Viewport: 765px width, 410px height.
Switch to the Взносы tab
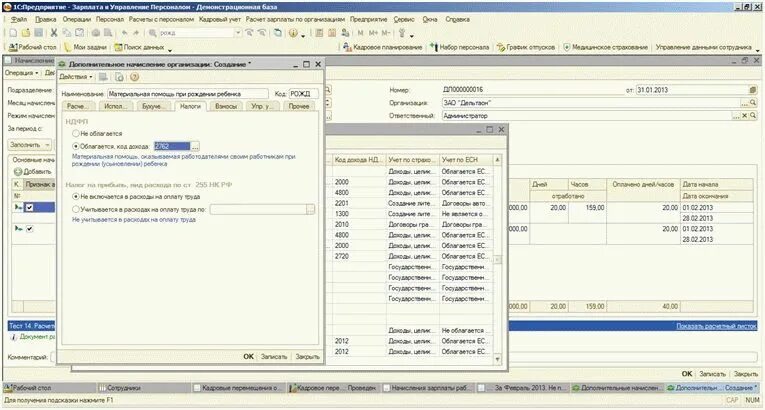click(x=226, y=106)
